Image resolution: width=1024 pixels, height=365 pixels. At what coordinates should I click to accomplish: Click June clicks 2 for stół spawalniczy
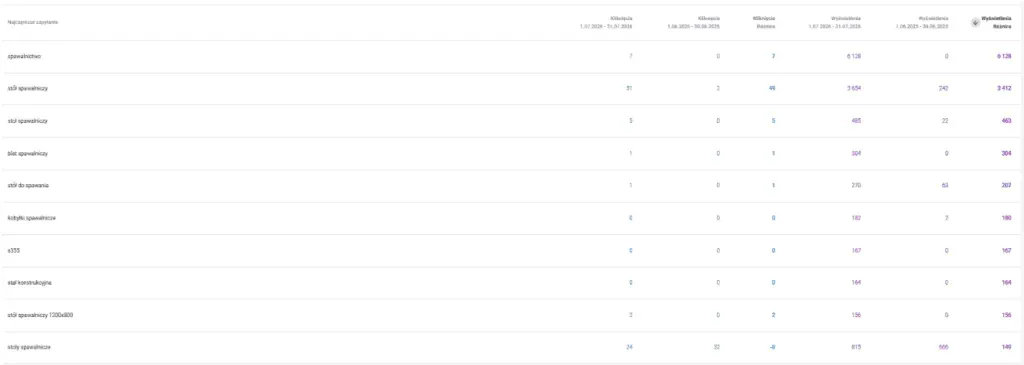click(x=718, y=89)
